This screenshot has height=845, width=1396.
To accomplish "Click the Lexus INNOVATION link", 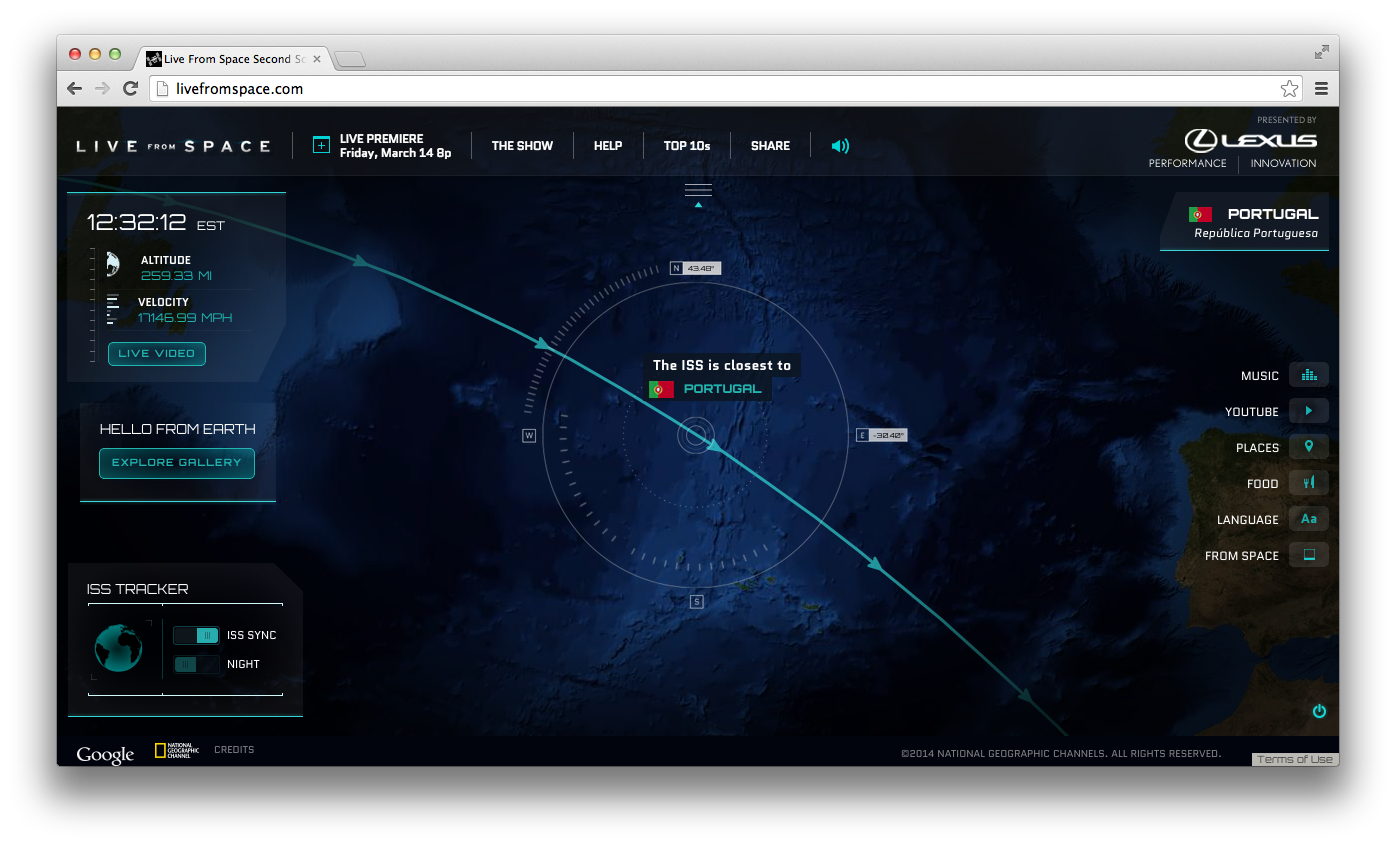I will coord(1283,163).
